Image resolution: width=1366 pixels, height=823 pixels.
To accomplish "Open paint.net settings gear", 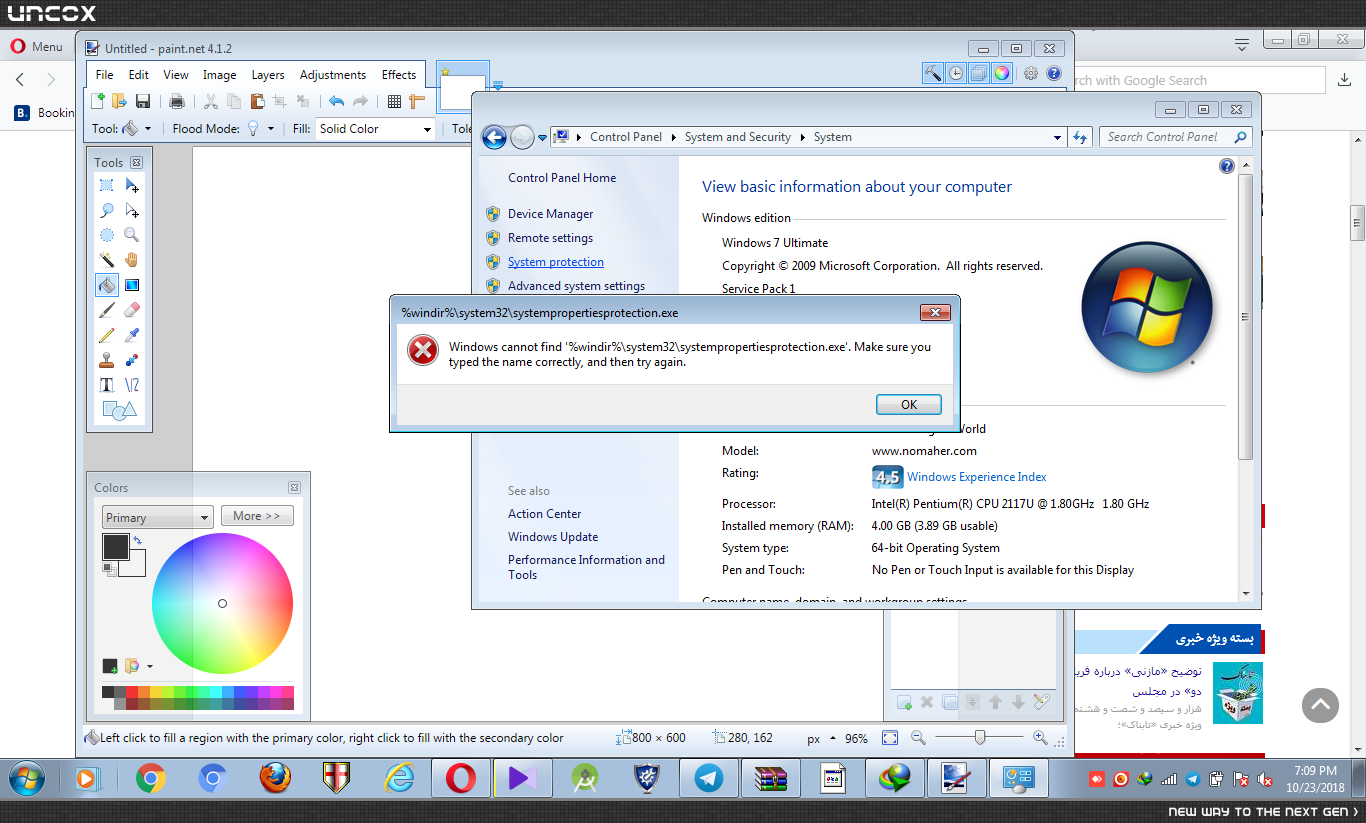I will coord(1031,73).
